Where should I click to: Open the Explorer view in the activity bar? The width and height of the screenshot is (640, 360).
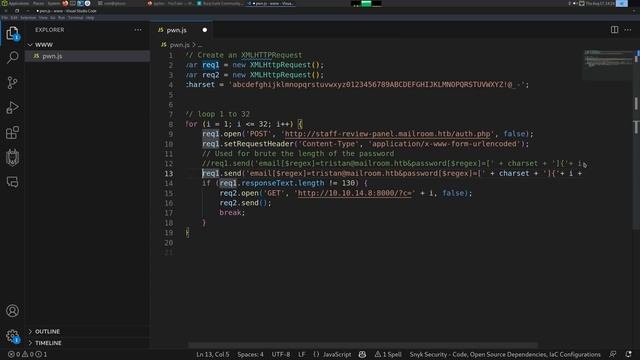12,33
